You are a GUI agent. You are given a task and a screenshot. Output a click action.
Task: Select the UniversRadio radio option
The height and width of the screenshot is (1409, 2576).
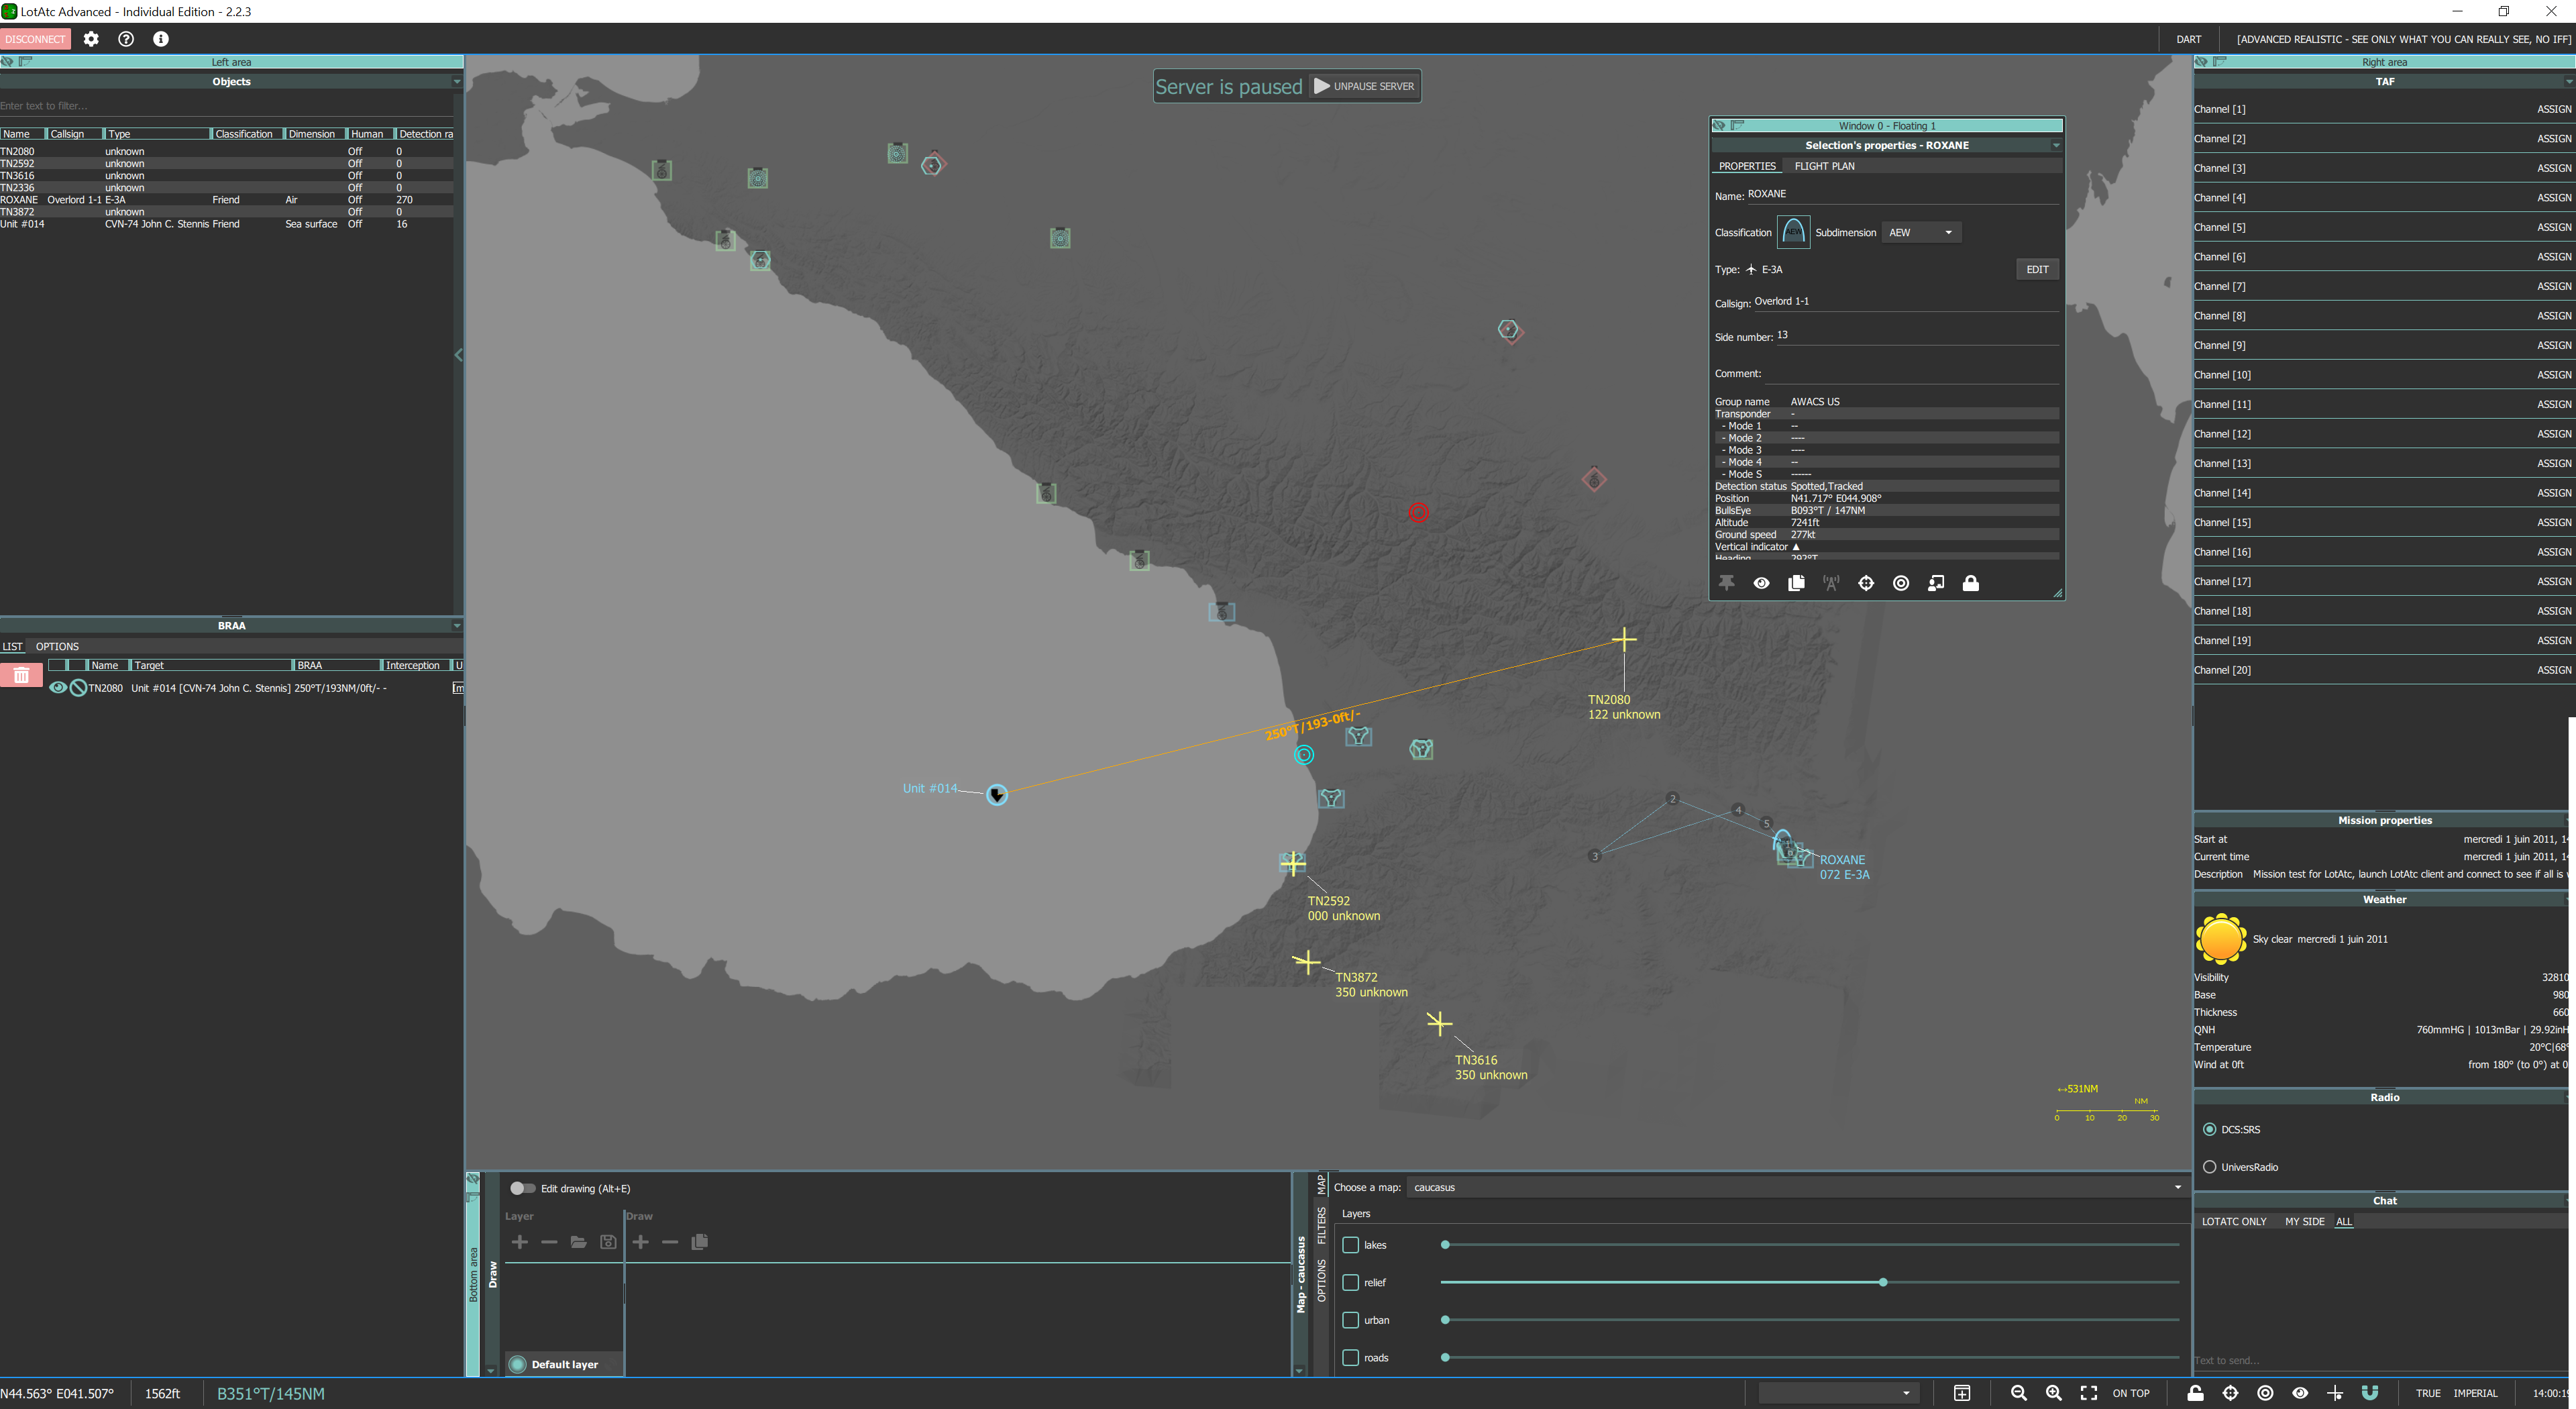2209,1167
